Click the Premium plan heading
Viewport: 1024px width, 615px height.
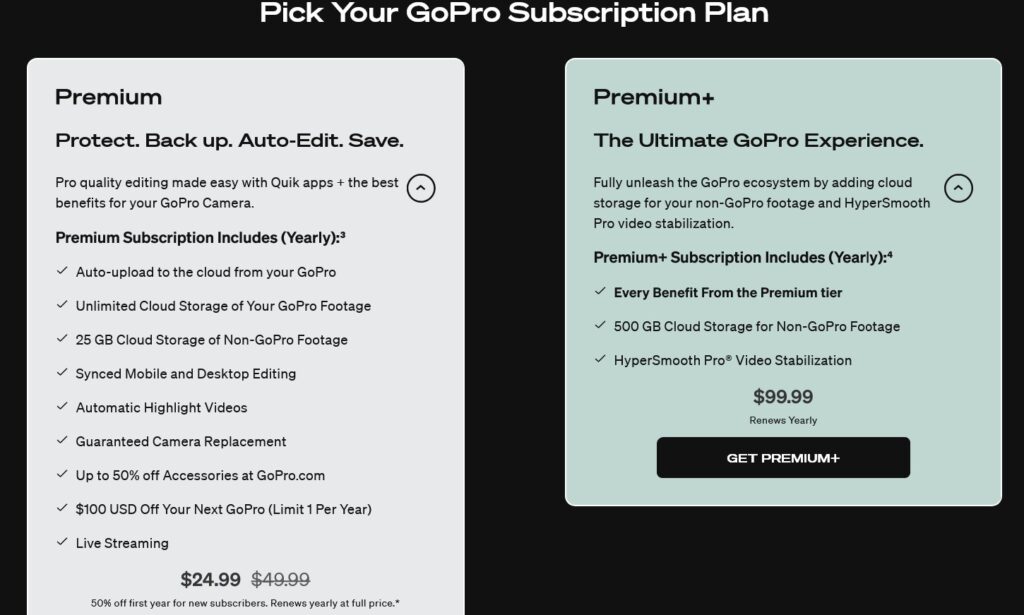click(x=108, y=97)
